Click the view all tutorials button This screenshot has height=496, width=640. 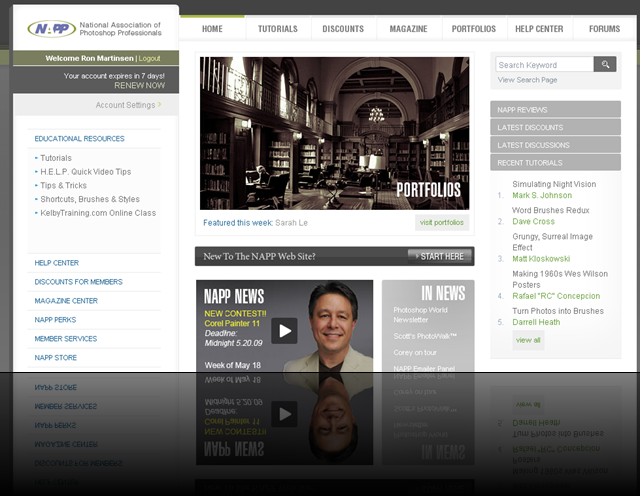528,340
